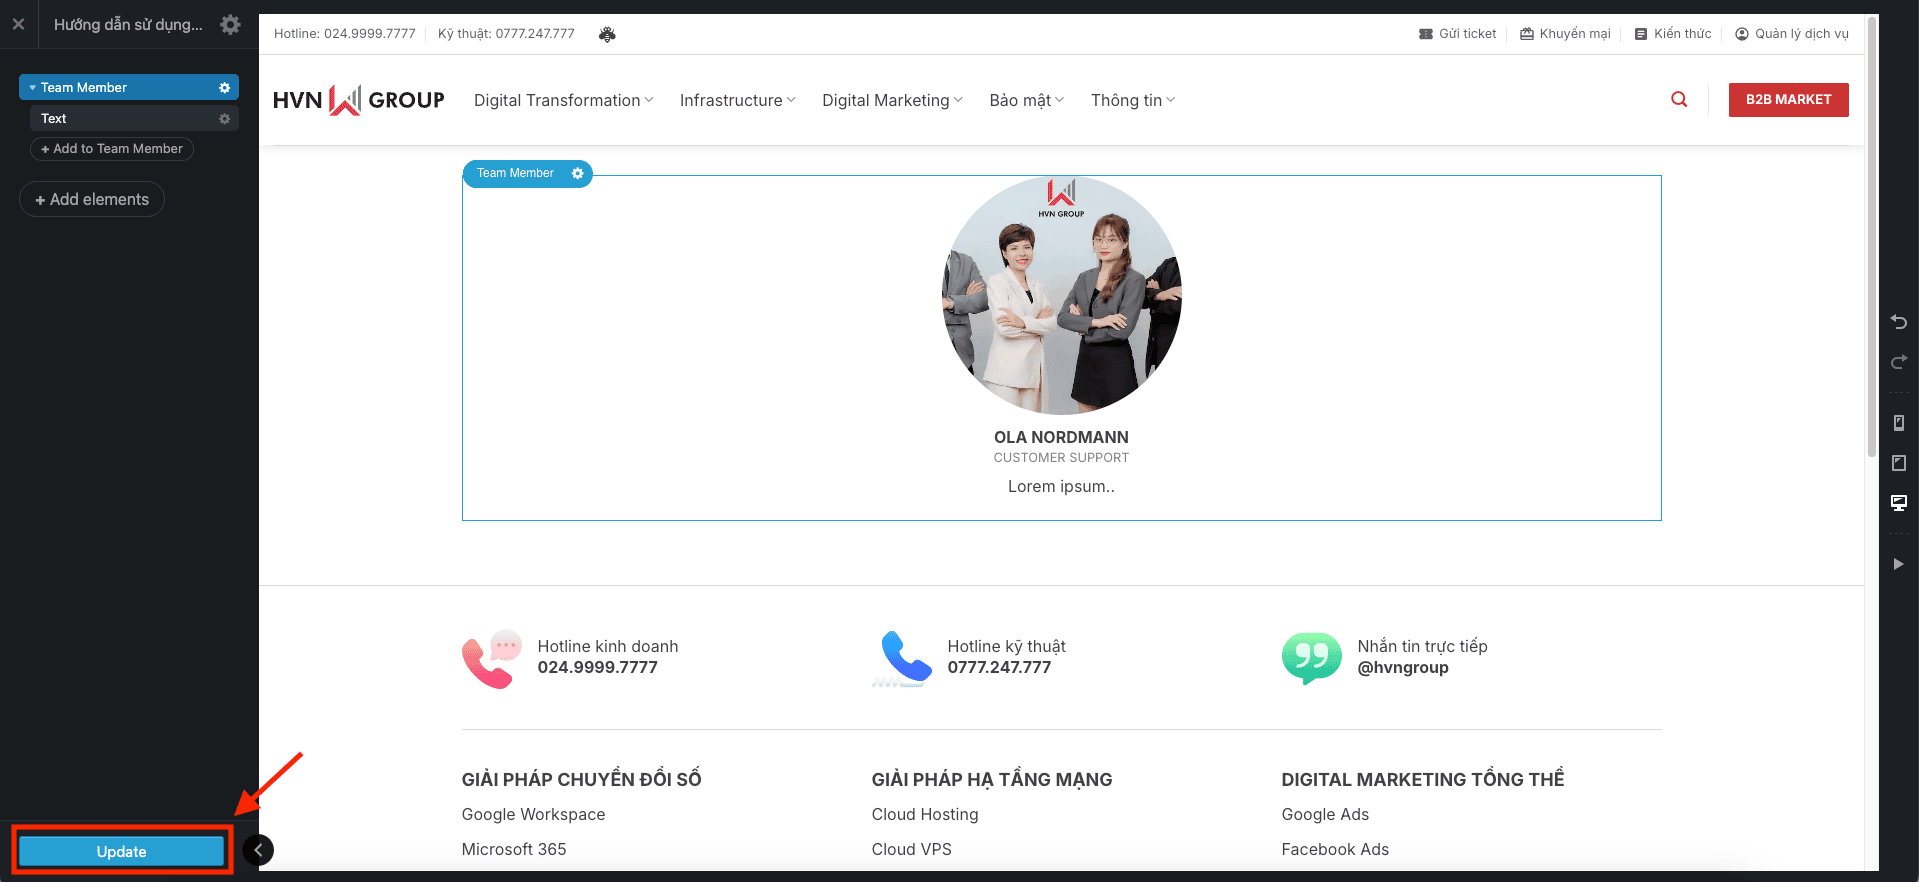Open the gear on the canvas Team Member label
Image resolution: width=1919 pixels, height=882 pixels.
(577, 174)
